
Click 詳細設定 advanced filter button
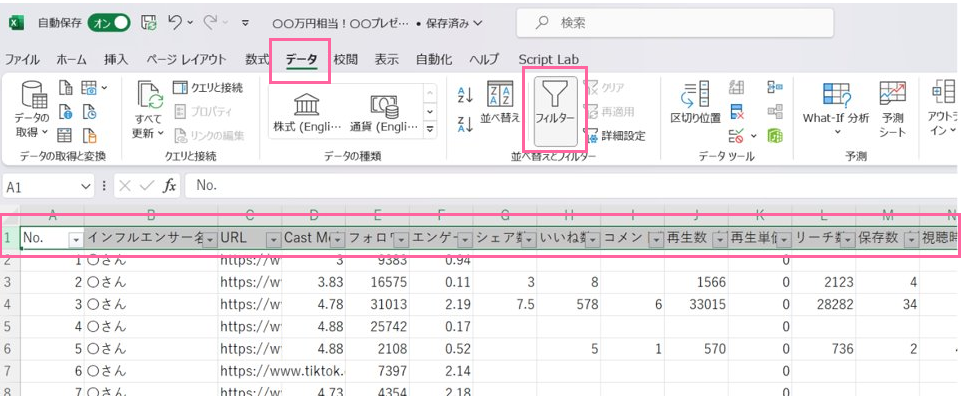615,136
